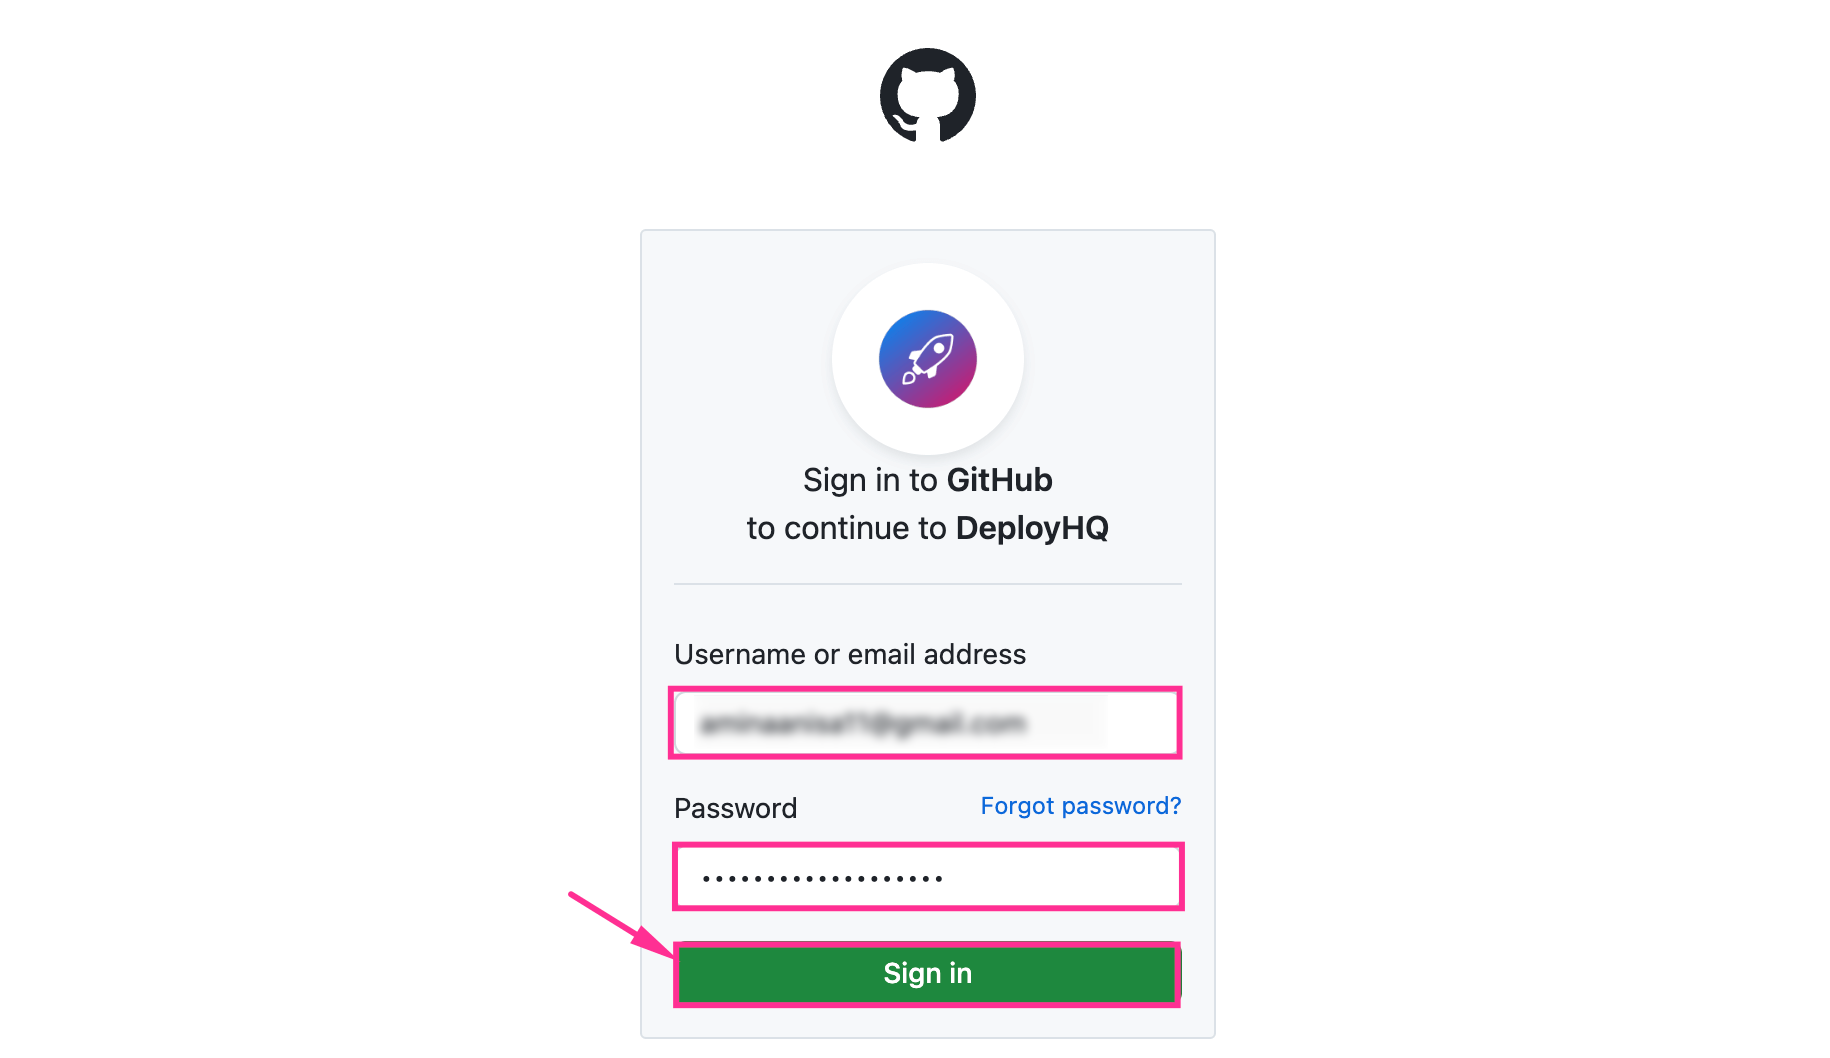The image size is (1830, 1058).
Task: Click the empty right end of username field
Action: point(1140,723)
